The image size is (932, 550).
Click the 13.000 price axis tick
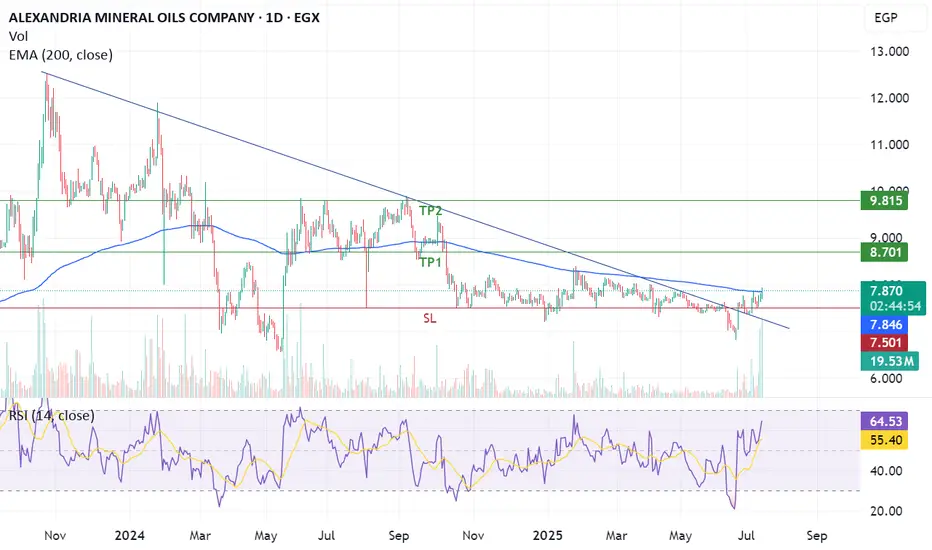(x=889, y=52)
